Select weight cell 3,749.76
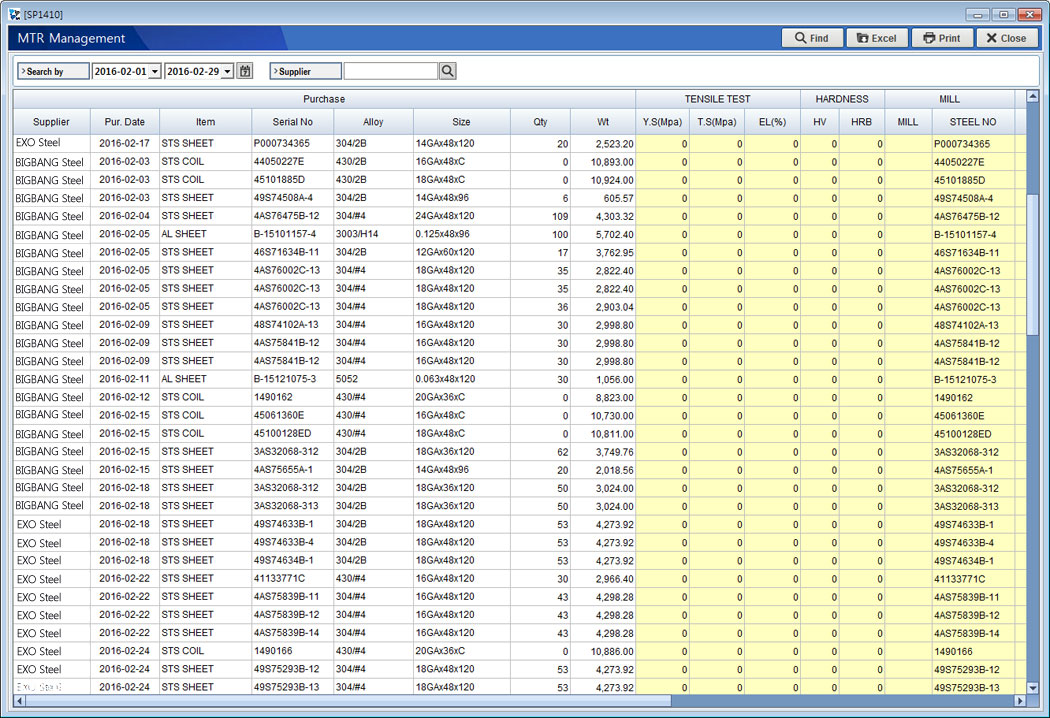This screenshot has height=718, width=1050. [603, 452]
